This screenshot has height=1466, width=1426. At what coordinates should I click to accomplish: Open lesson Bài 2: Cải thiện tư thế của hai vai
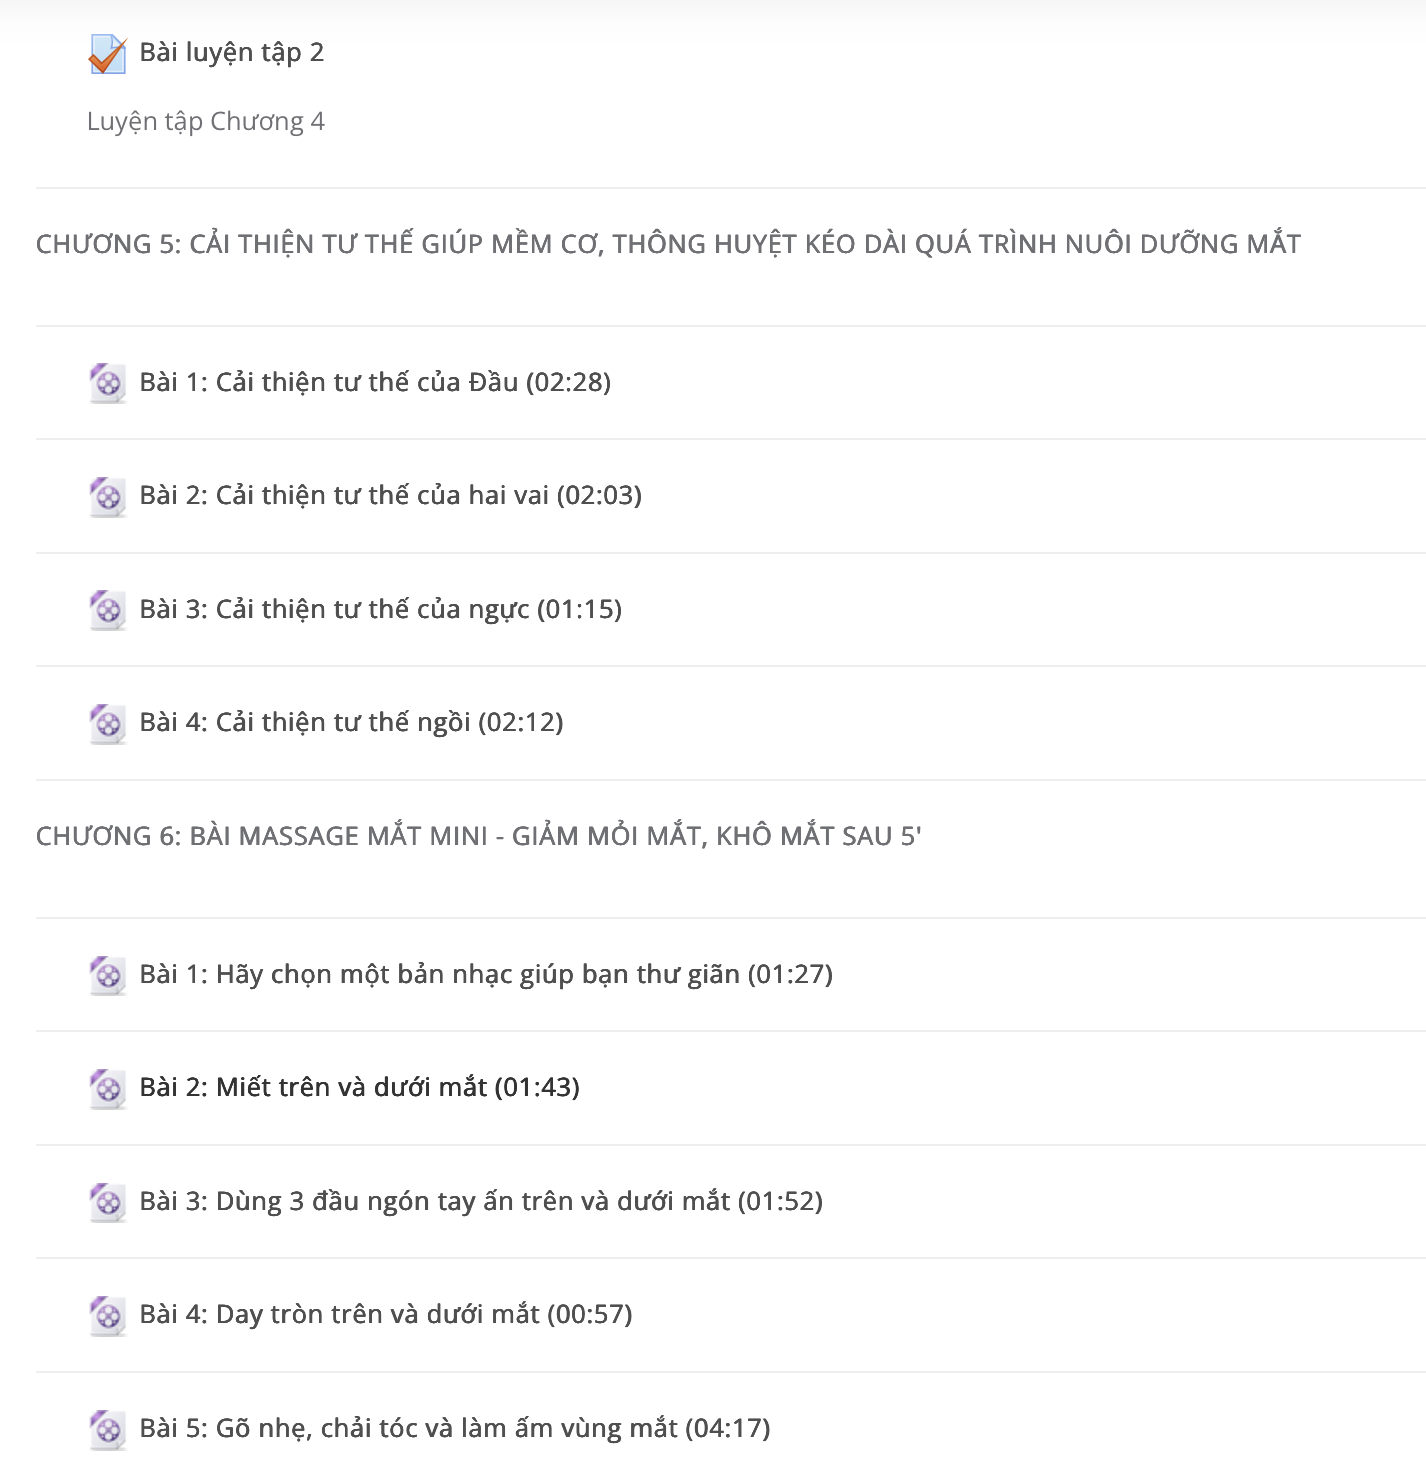[391, 495]
